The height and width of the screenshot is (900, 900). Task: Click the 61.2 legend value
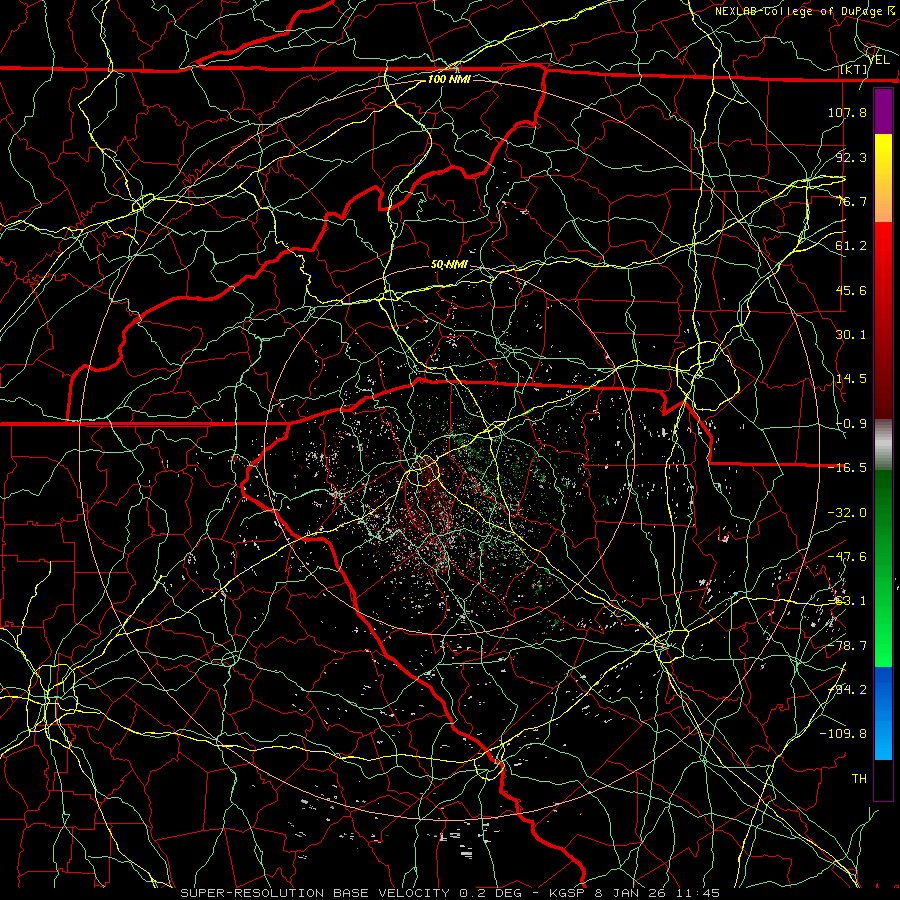point(851,246)
